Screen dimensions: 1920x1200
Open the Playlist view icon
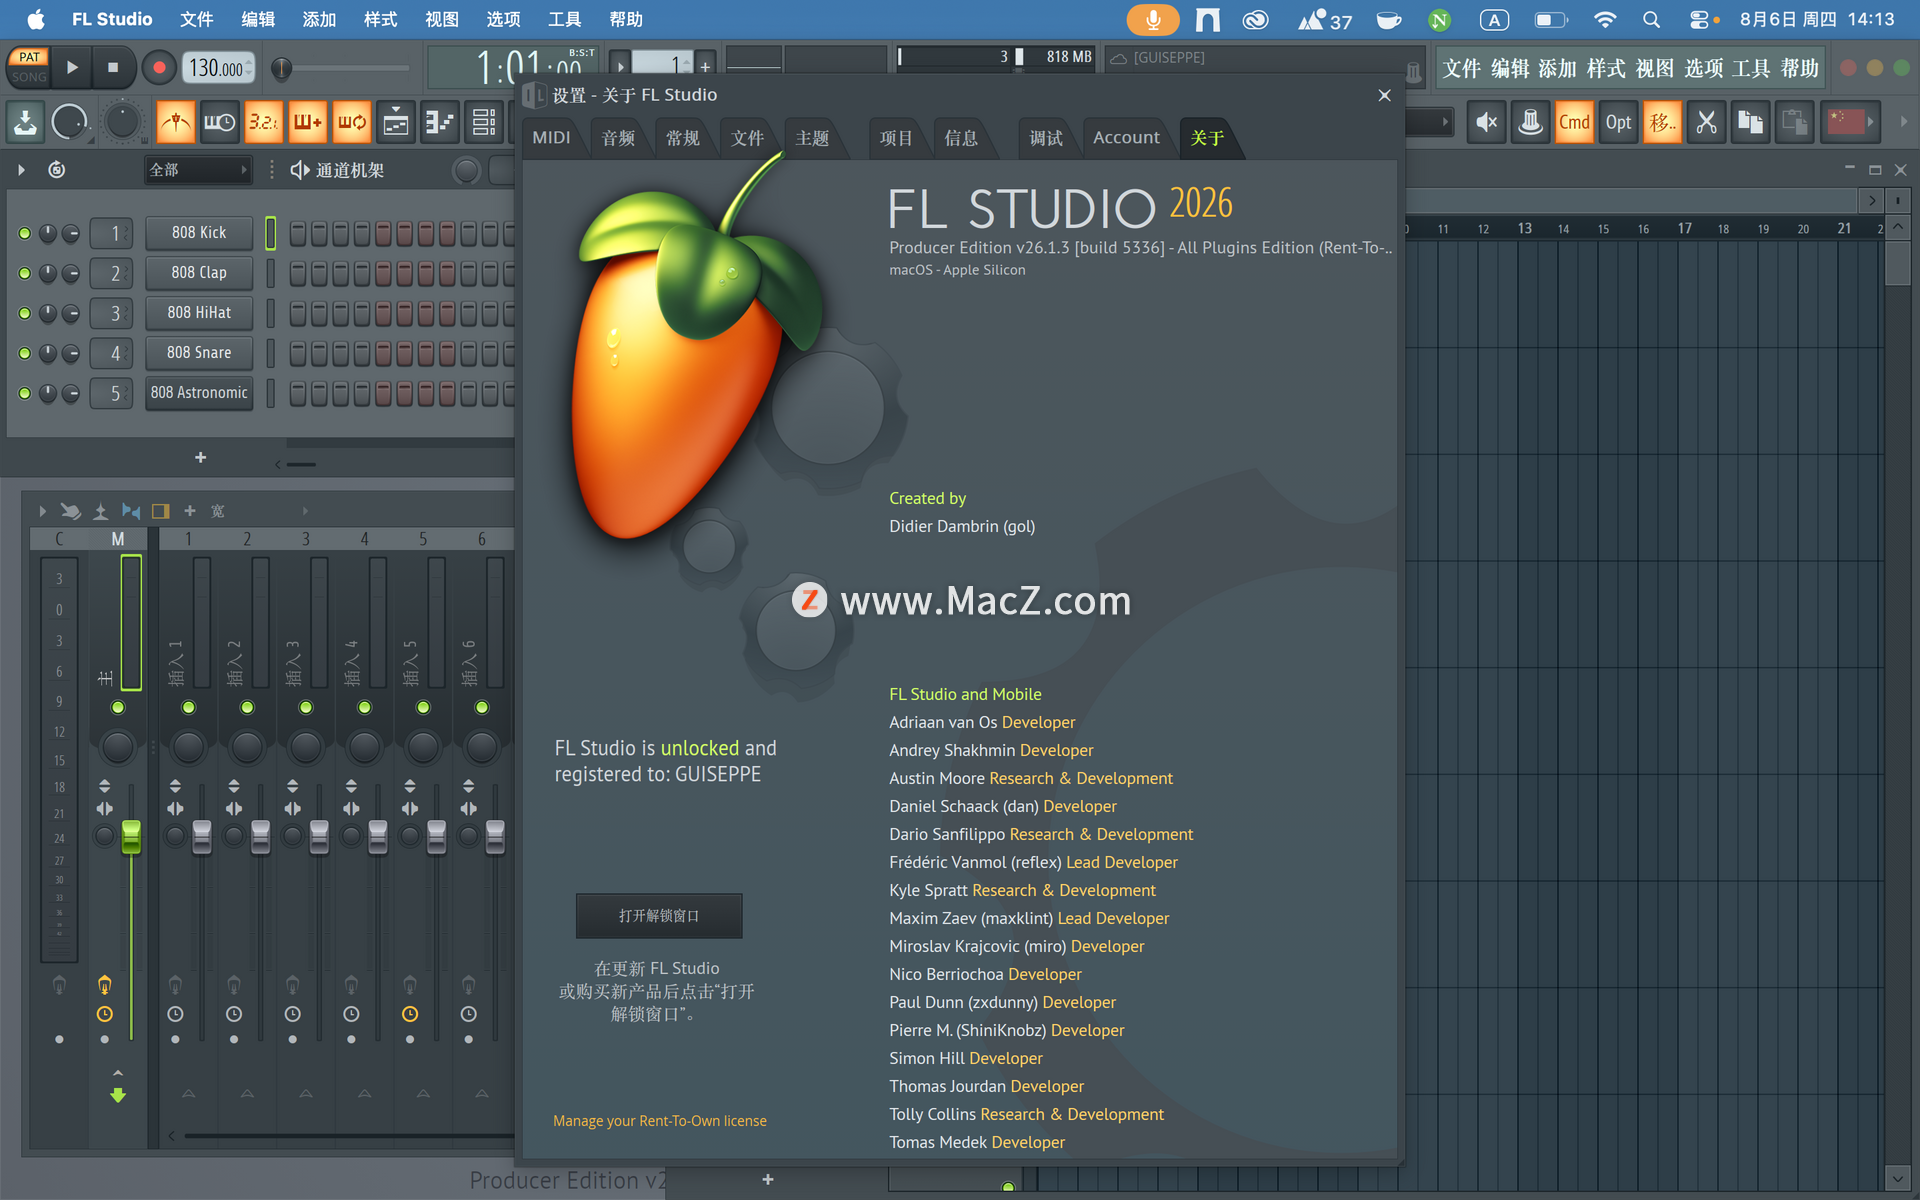pyautogui.click(x=396, y=123)
